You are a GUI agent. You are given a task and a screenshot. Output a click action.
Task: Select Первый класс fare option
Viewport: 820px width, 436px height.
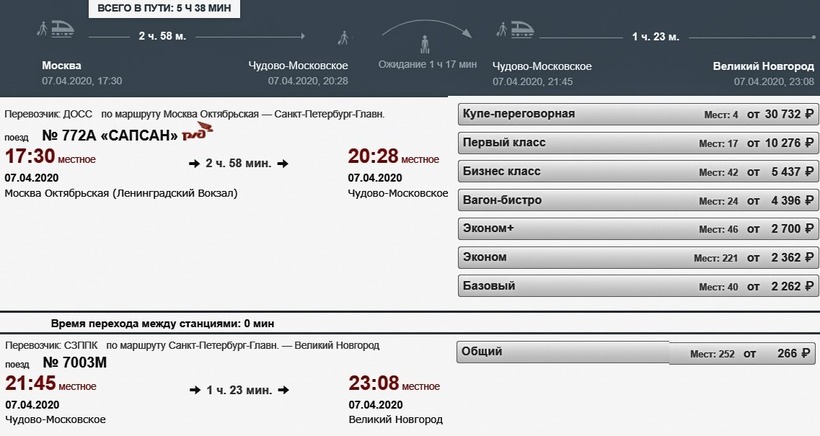point(638,143)
